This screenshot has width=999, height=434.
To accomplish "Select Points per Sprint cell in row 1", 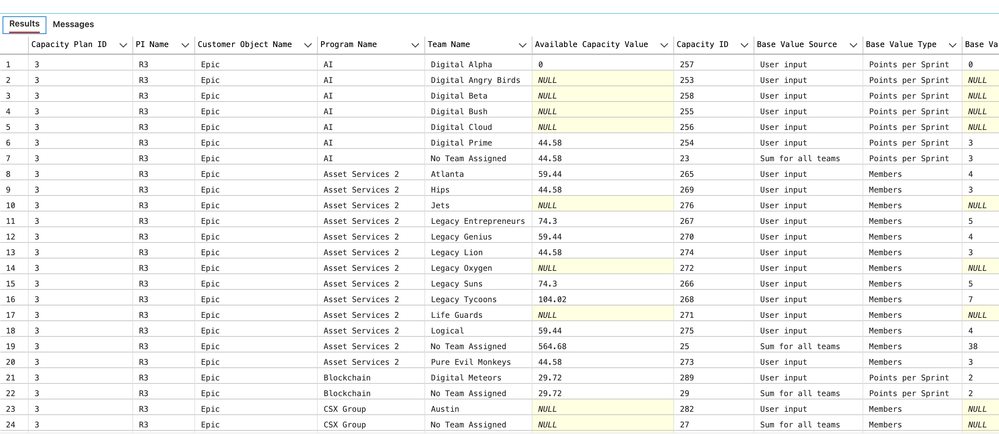I will [x=912, y=64].
